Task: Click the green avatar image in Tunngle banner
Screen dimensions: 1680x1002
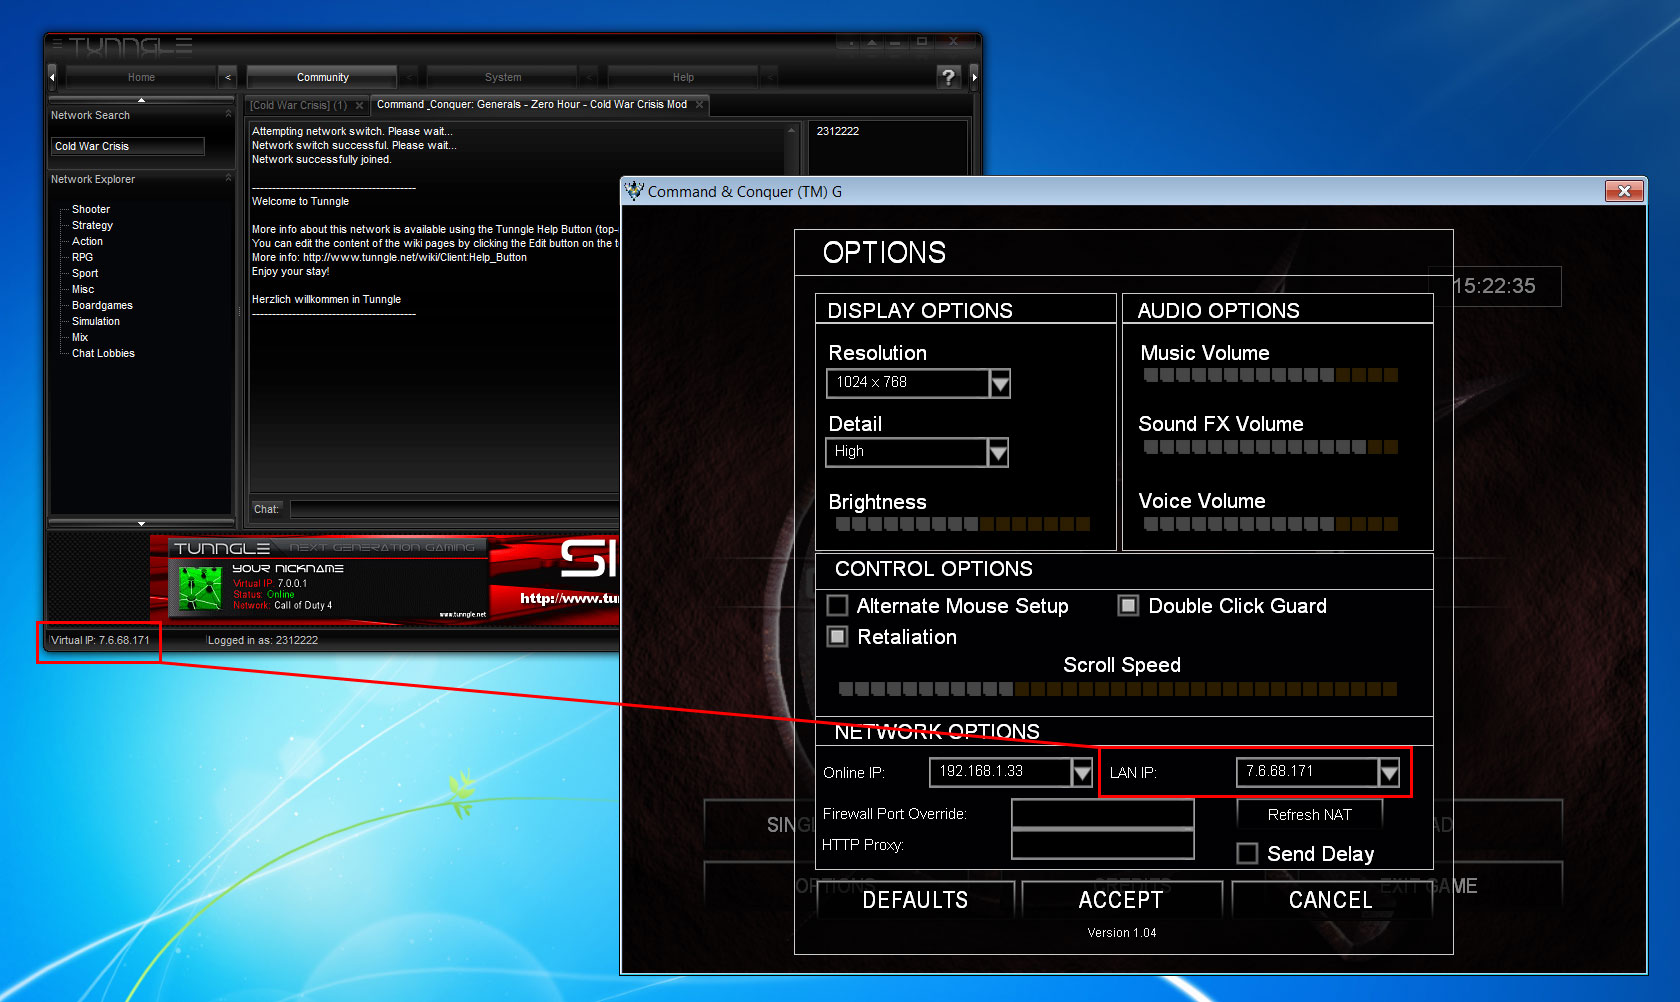Action: (x=200, y=588)
